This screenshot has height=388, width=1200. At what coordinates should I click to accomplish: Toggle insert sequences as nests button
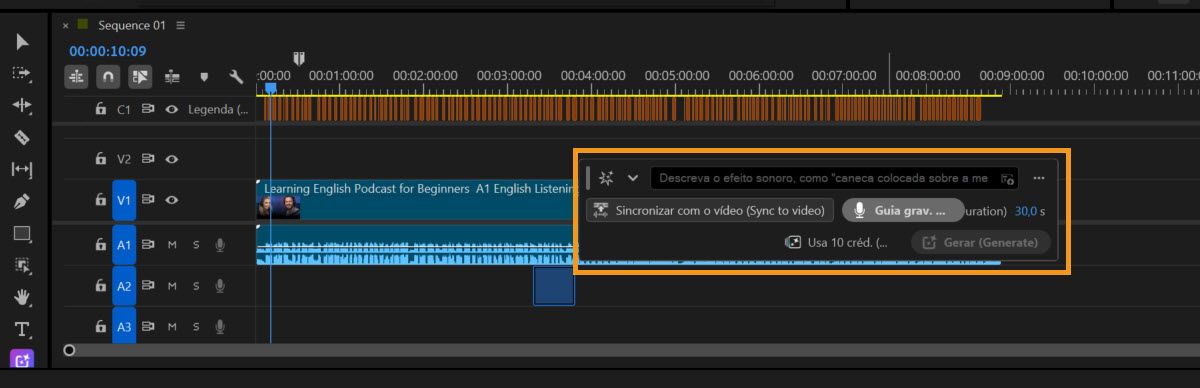pyautogui.click(x=77, y=76)
